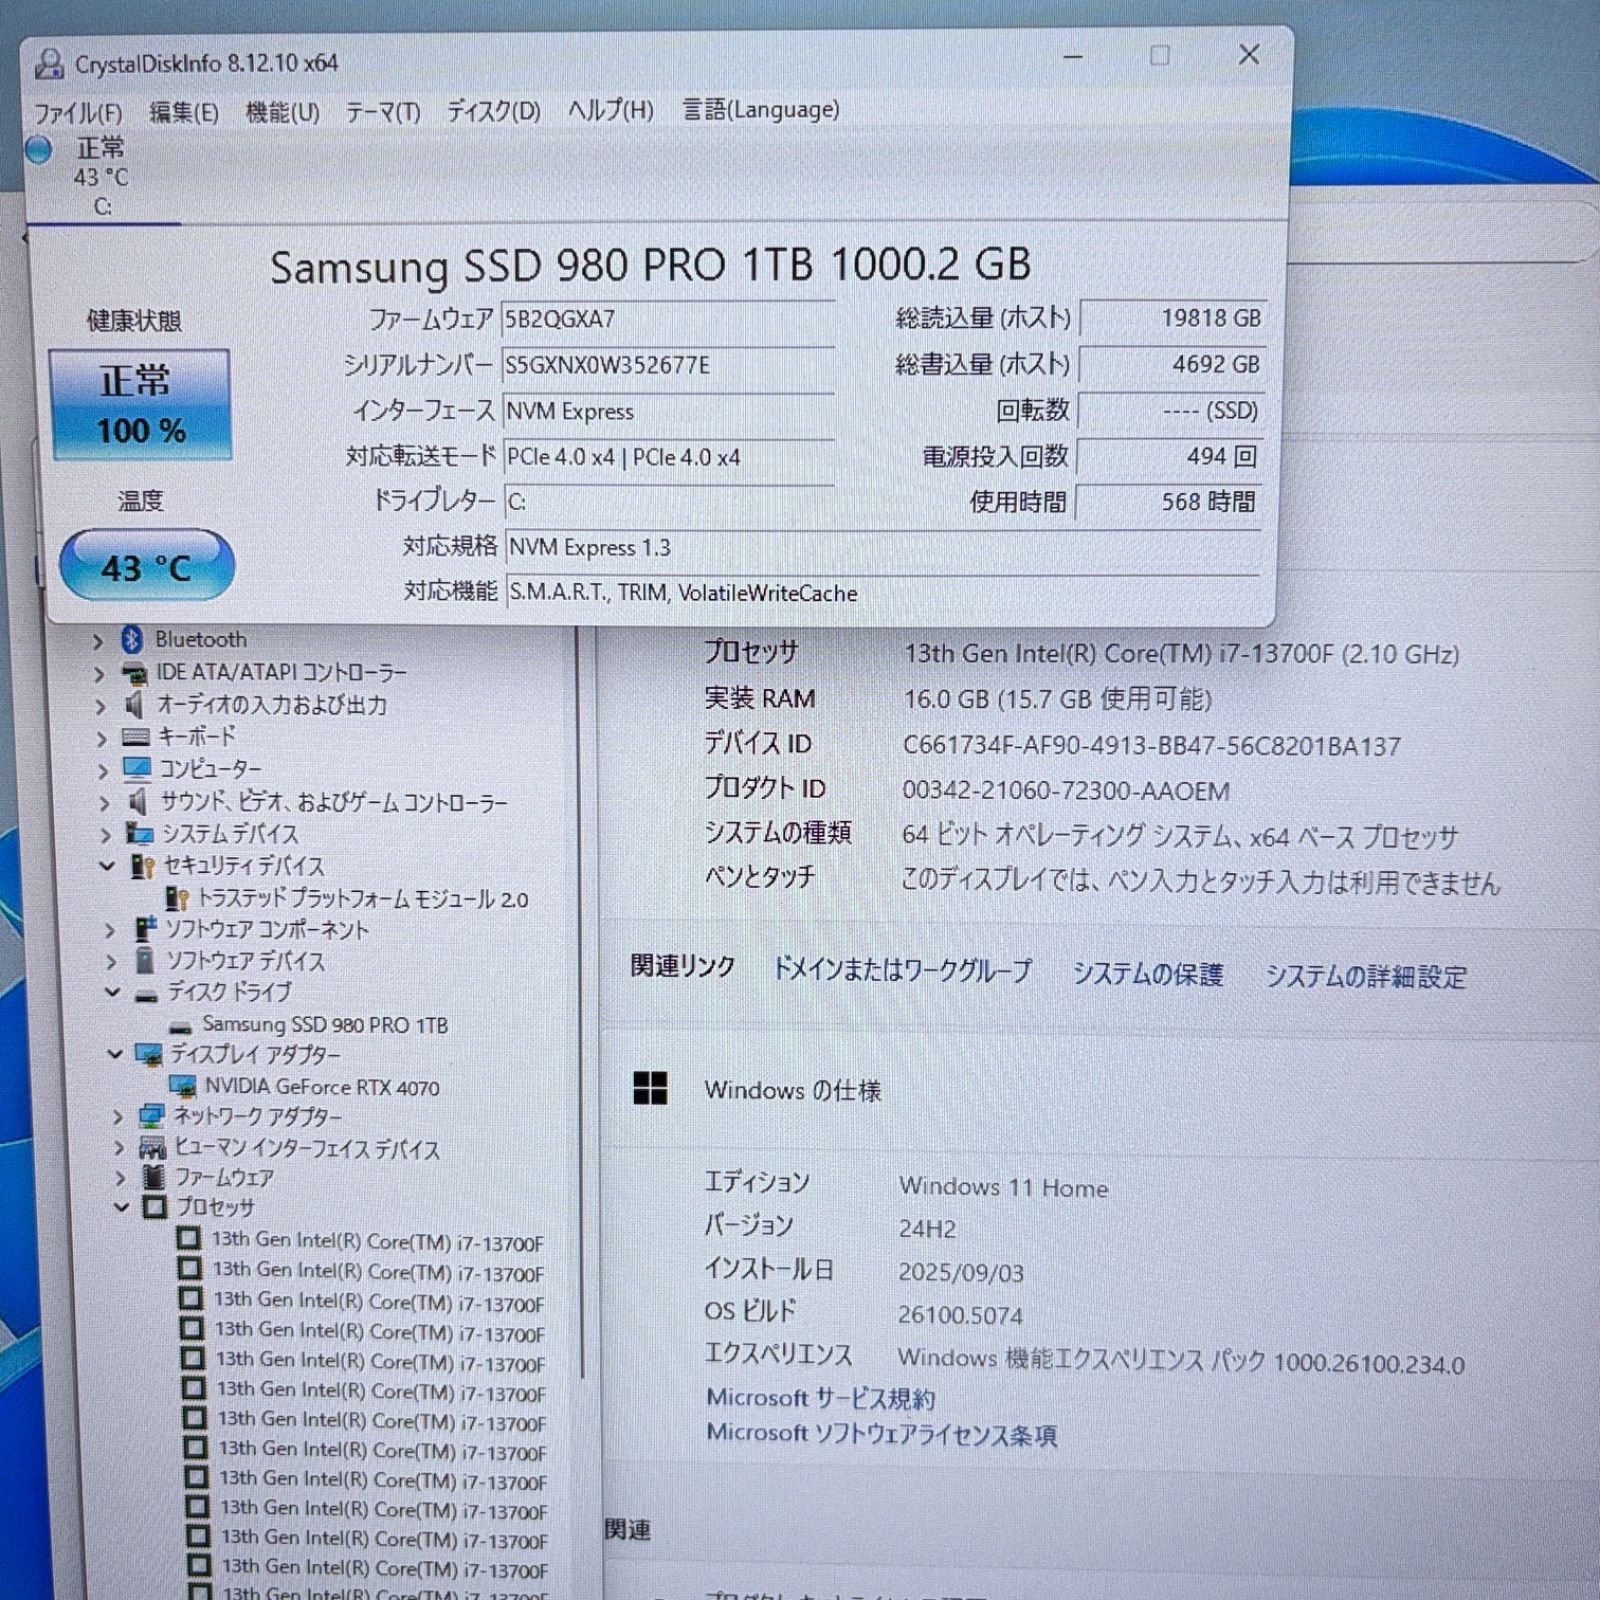Screen dimensions: 1600x1600
Task: Click the blue disk status circle icon
Action: 39,150
